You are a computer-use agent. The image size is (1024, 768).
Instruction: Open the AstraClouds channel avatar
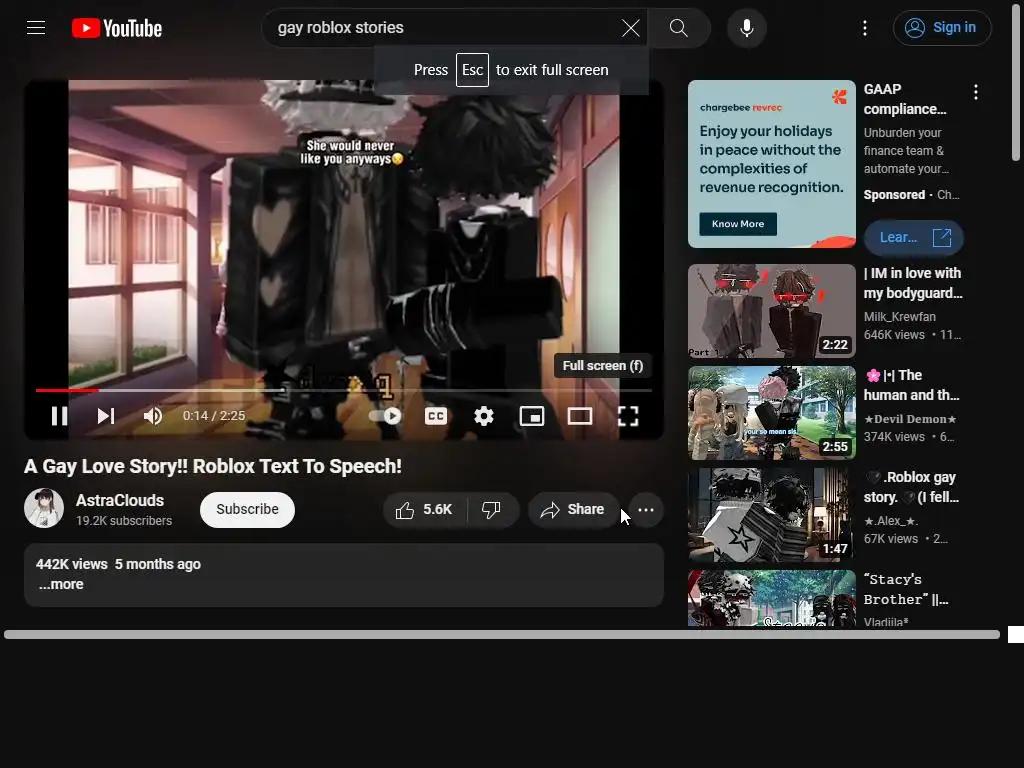pyautogui.click(x=44, y=508)
